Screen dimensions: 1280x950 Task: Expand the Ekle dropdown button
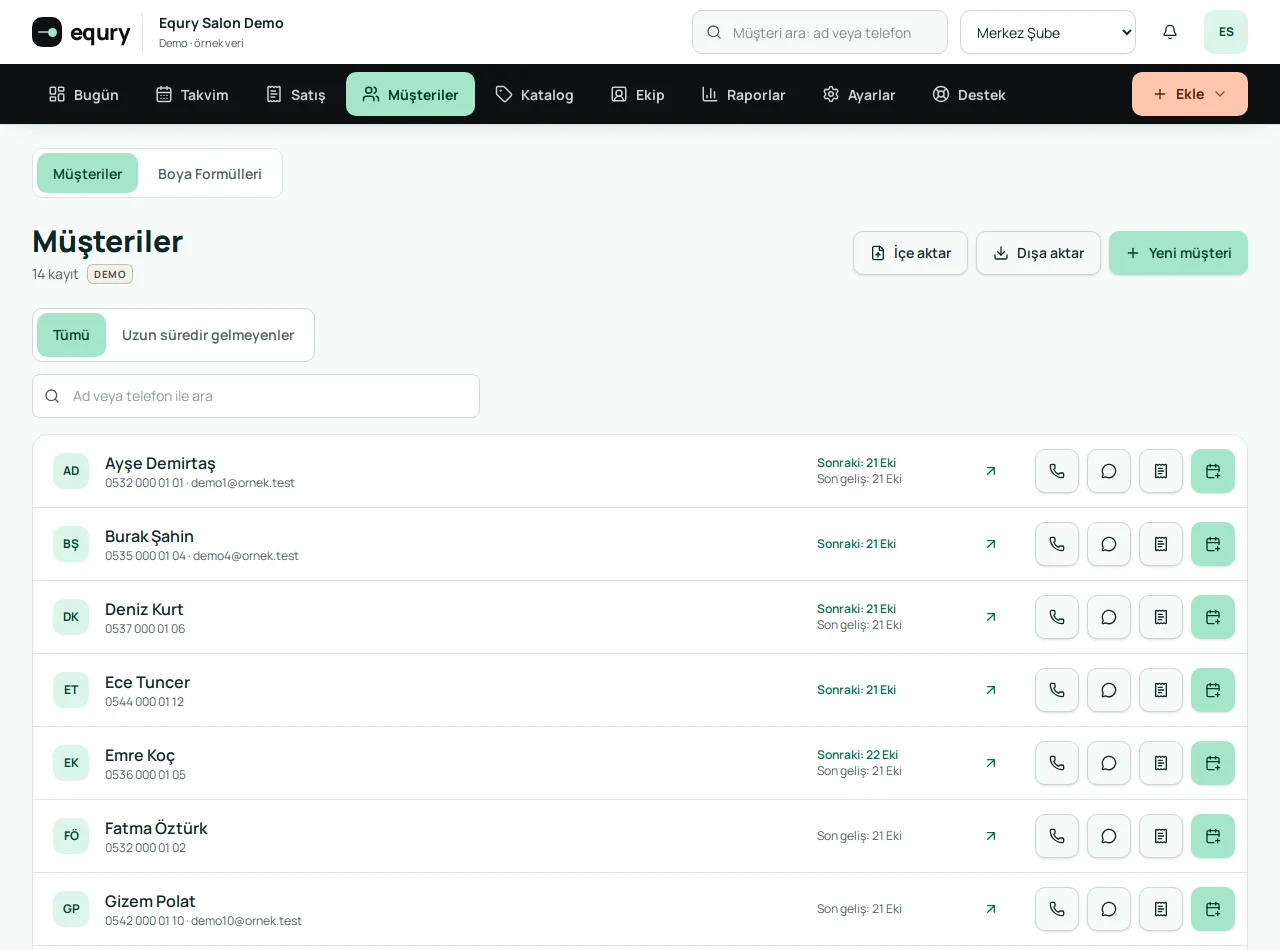coord(1190,94)
